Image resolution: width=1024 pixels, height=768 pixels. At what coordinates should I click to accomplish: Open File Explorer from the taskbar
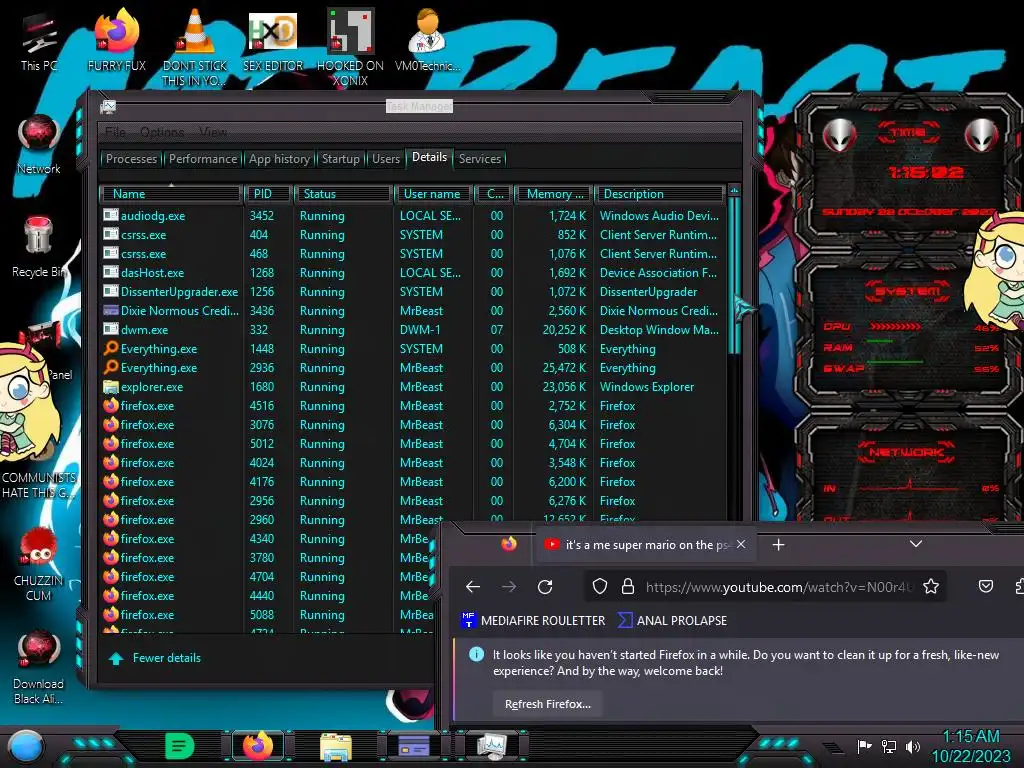coord(336,747)
